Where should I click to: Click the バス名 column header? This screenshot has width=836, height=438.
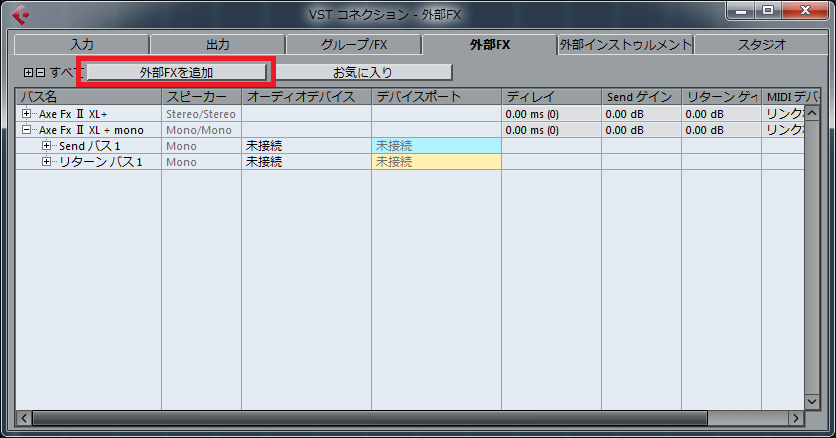click(x=89, y=97)
